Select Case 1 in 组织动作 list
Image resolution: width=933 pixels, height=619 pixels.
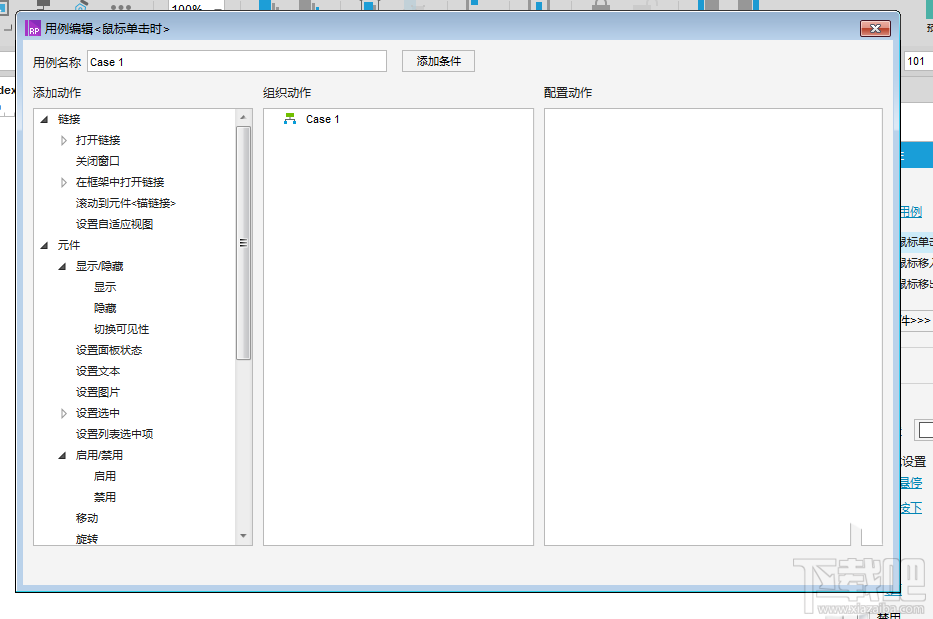tap(323, 119)
